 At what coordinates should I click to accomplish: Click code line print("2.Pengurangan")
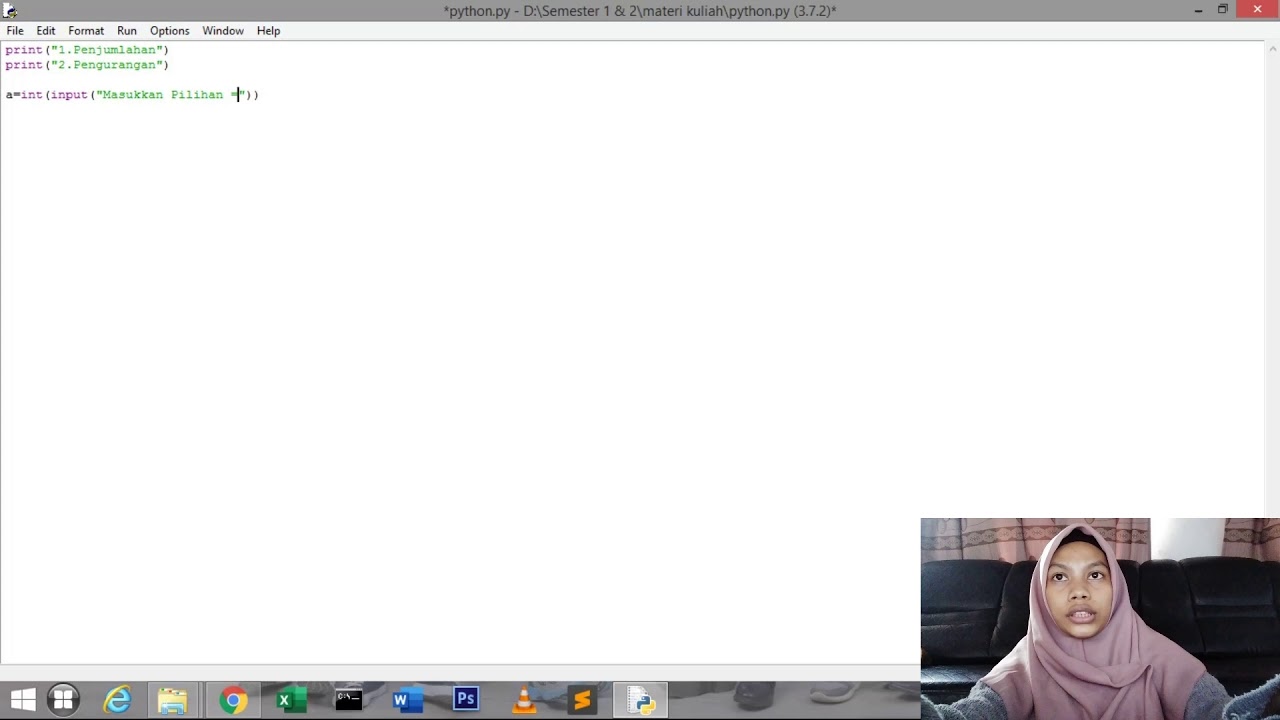pos(87,65)
